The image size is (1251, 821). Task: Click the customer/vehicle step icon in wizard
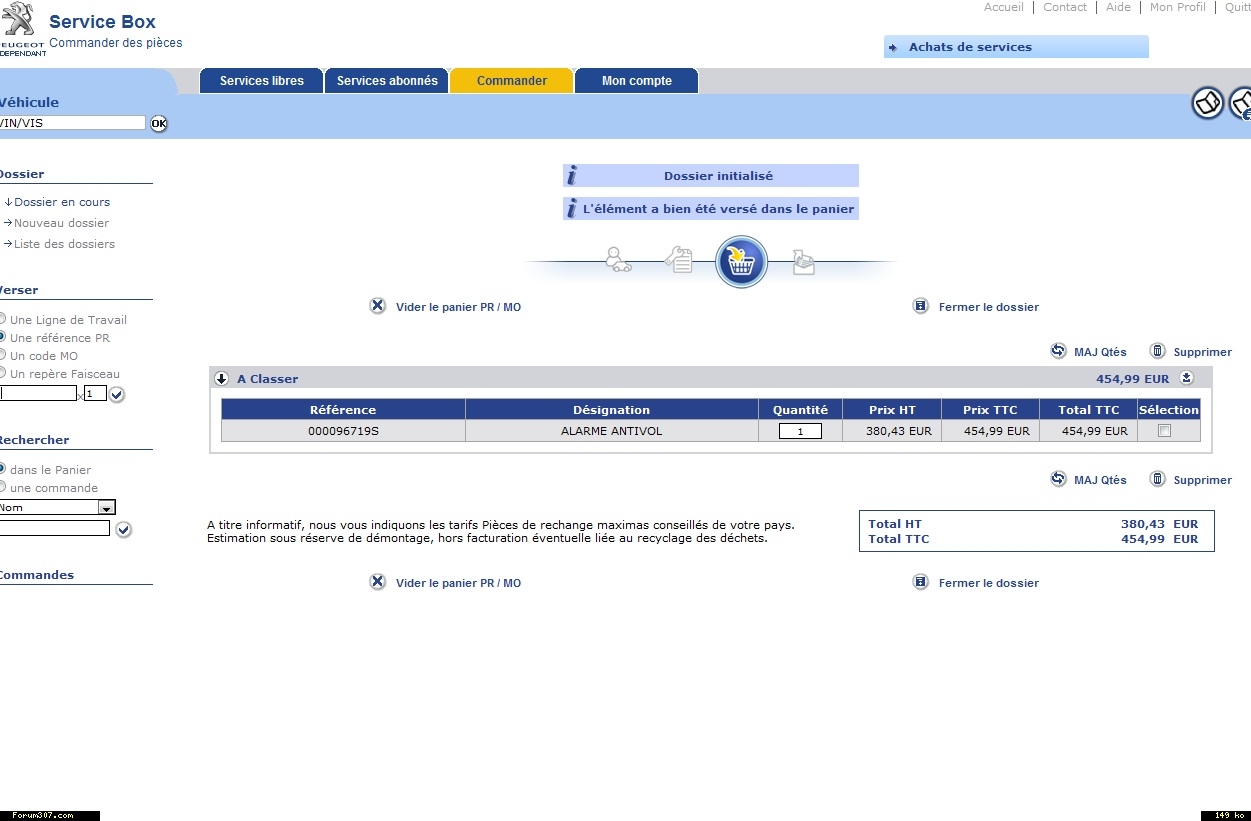point(618,261)
